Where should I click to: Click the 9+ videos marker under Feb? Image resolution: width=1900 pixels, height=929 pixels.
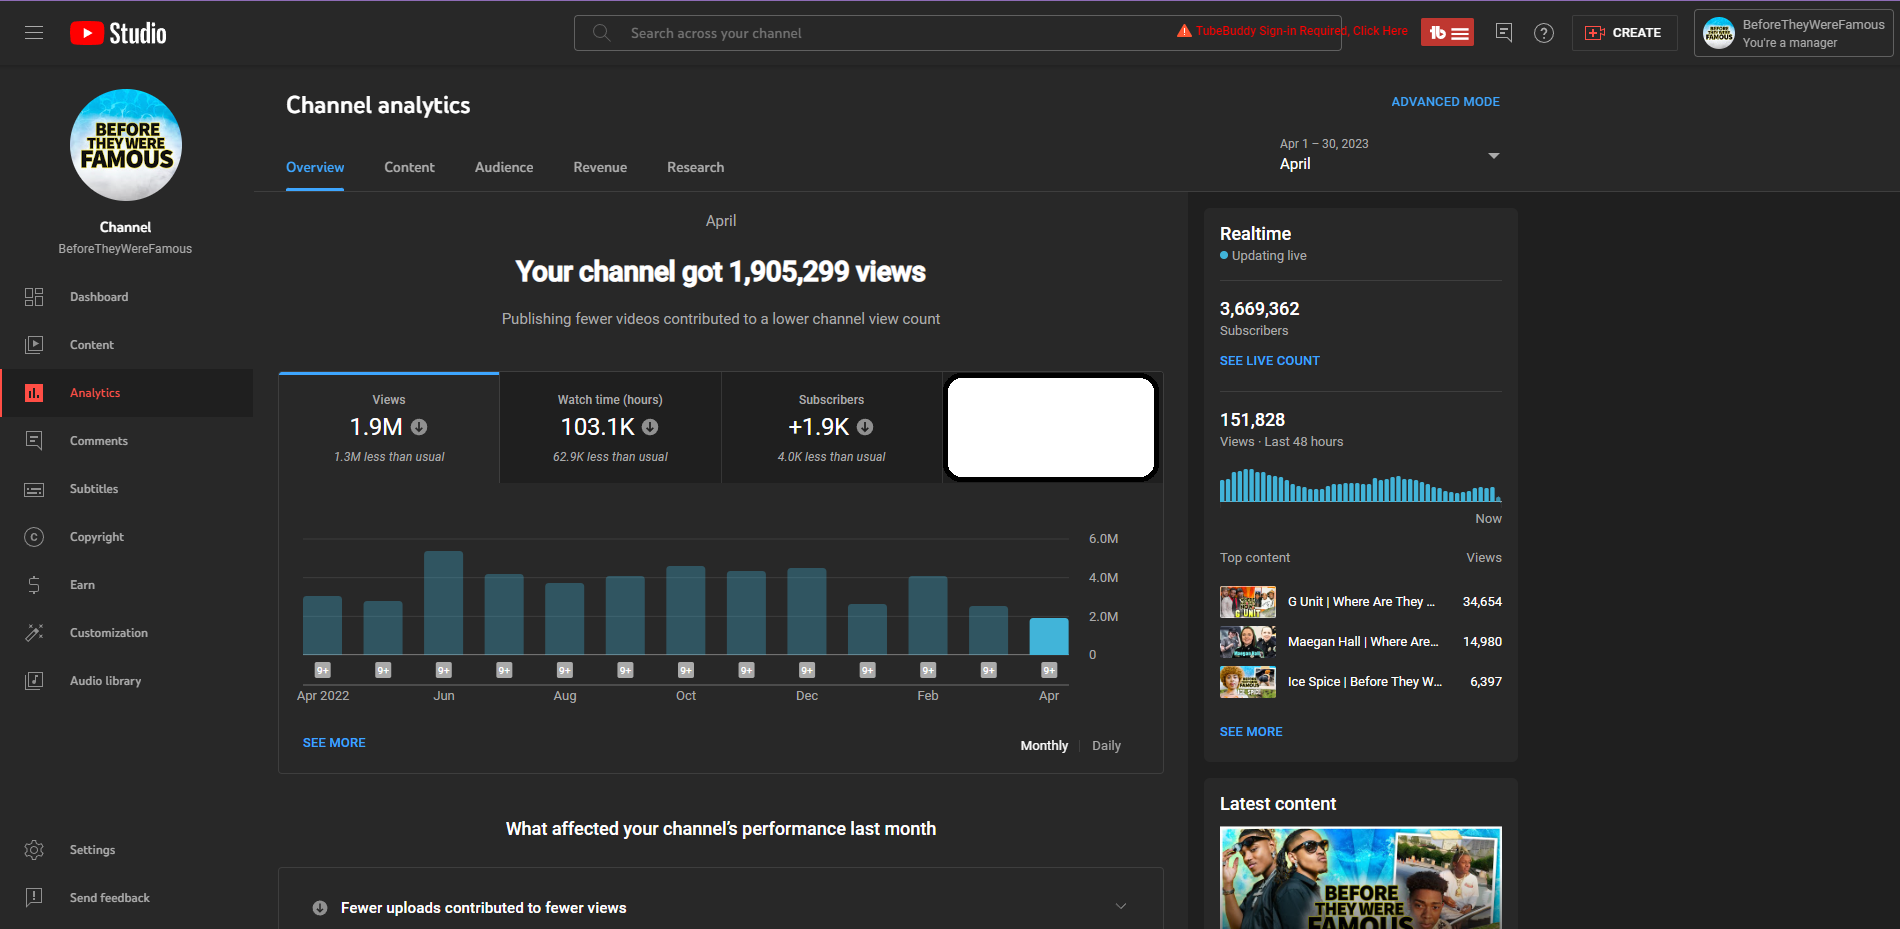point(928,670)
